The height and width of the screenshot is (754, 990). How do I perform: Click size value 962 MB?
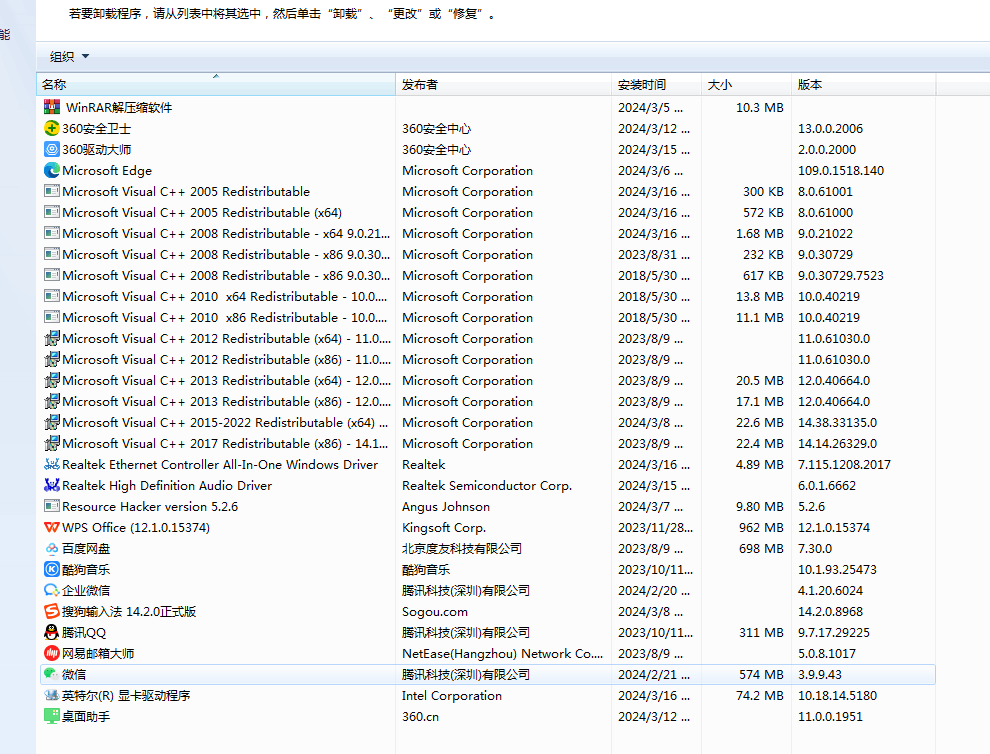761,527
